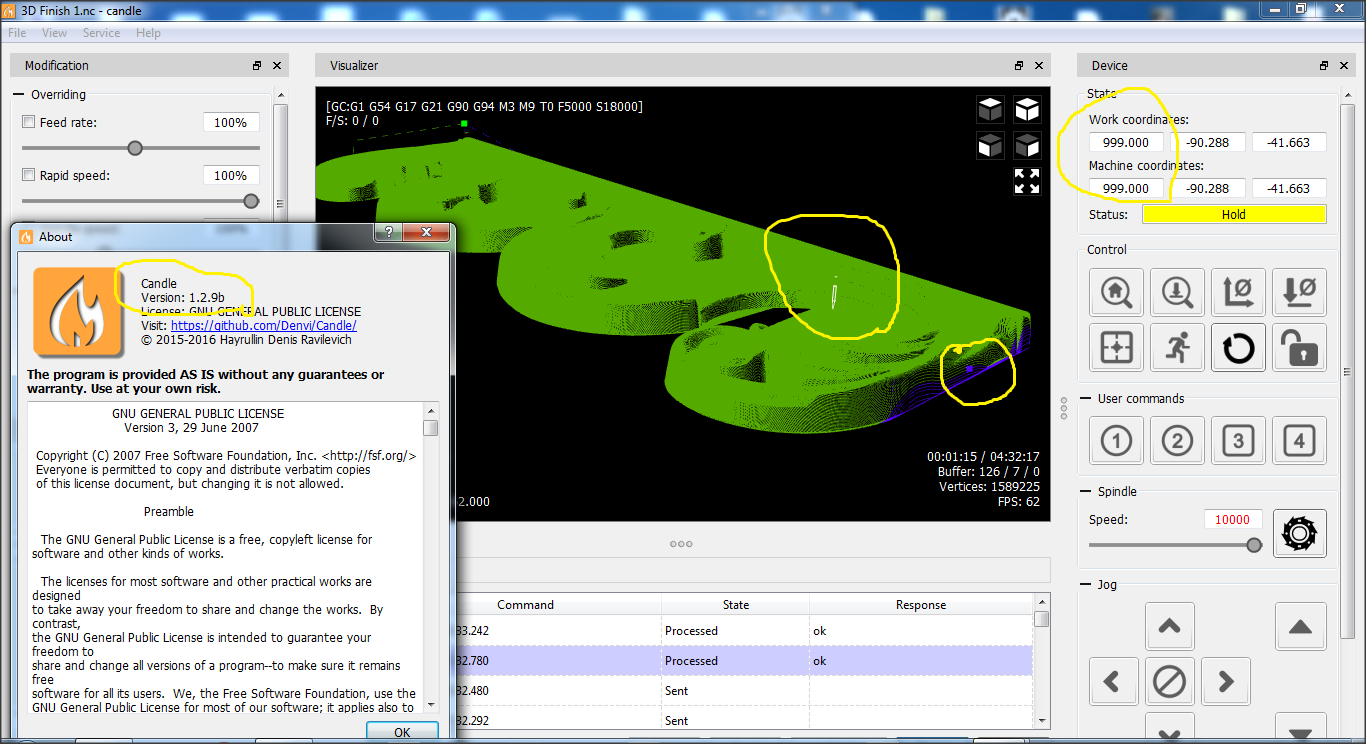Zero the XY work coordinates
Screen dimensions: 1366x744
click(1238, 293)
